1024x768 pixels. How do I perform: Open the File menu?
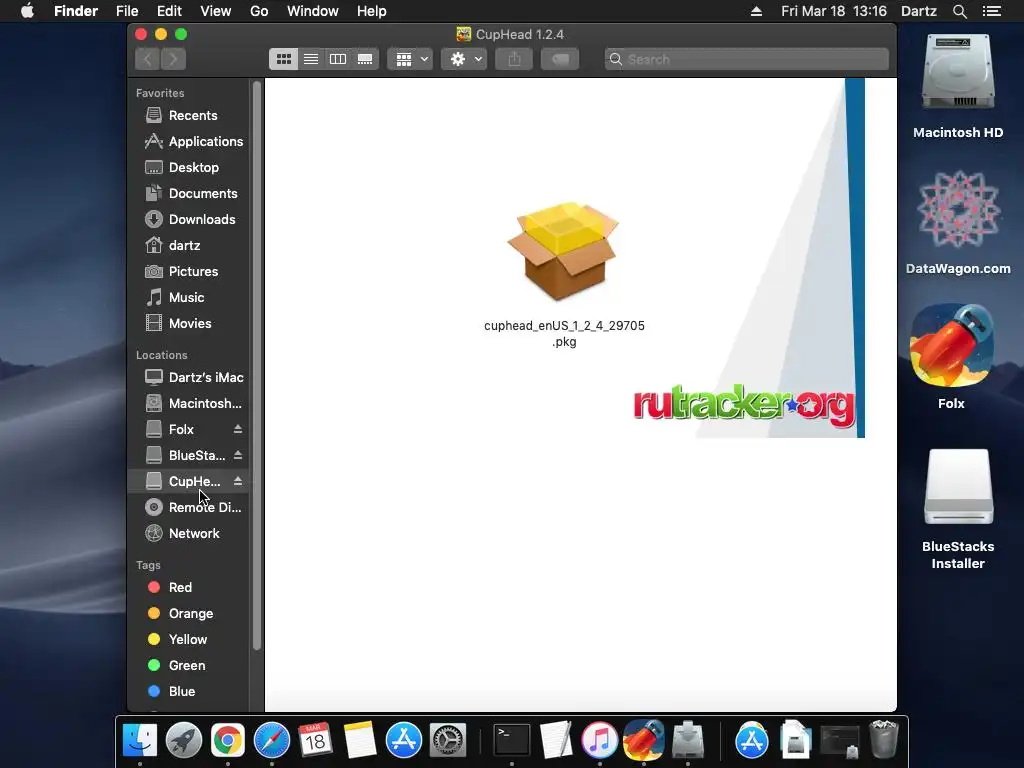point(127,11)
